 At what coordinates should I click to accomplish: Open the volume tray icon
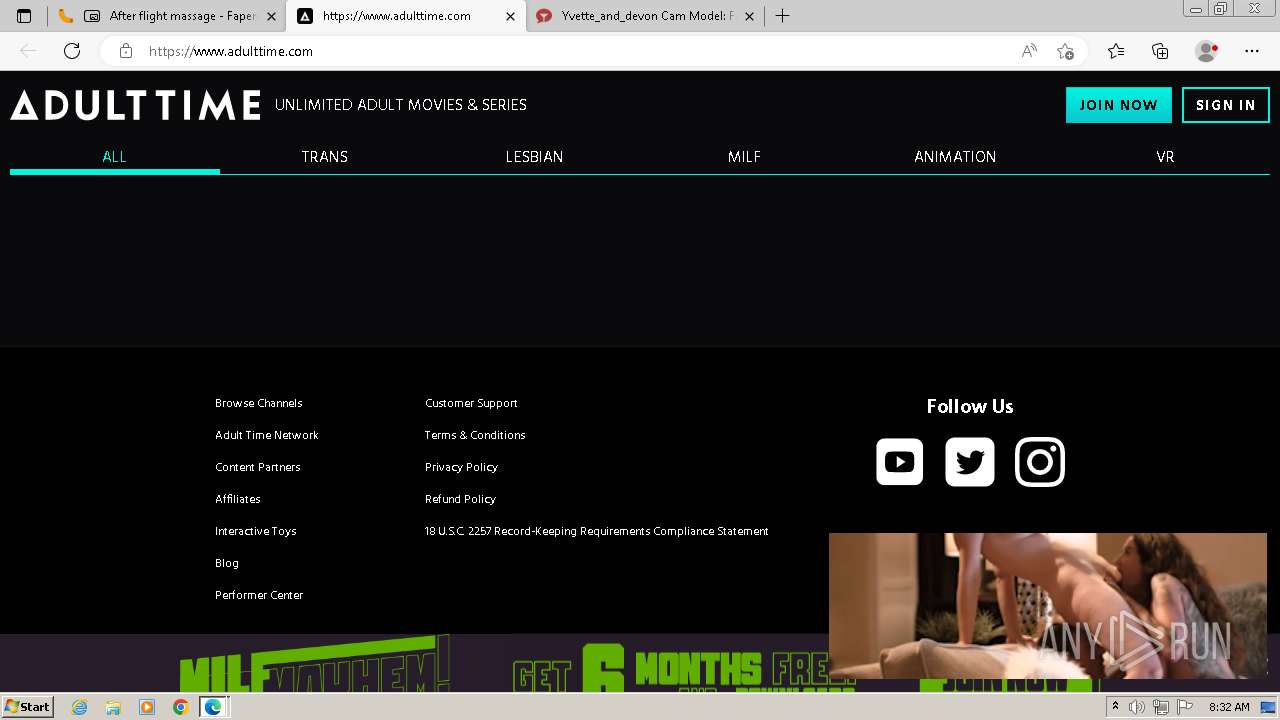point(1136,707)
